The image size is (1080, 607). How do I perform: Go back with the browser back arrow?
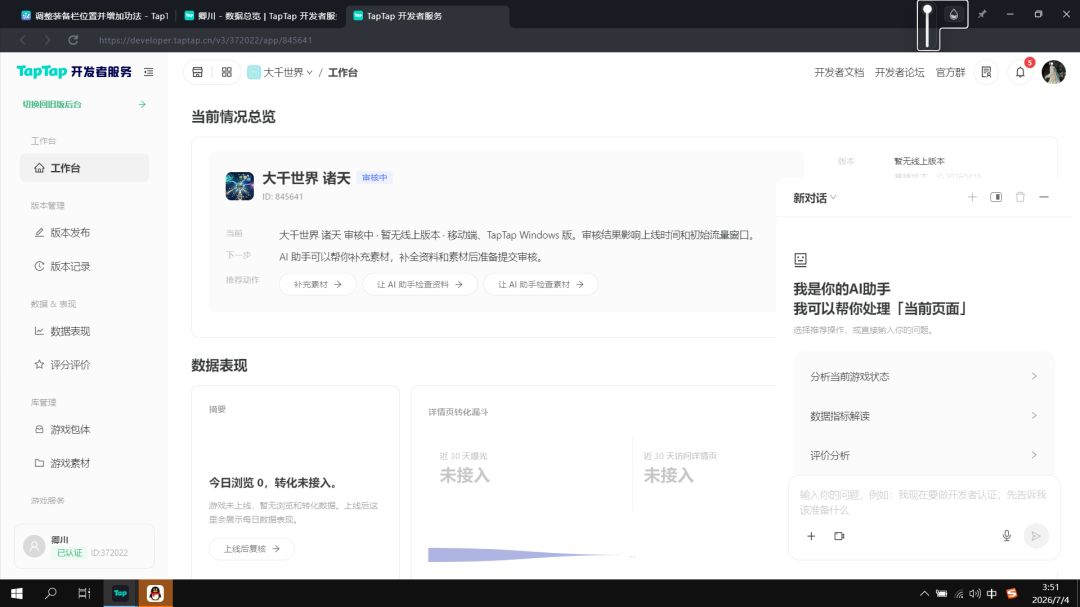point(23,40)
